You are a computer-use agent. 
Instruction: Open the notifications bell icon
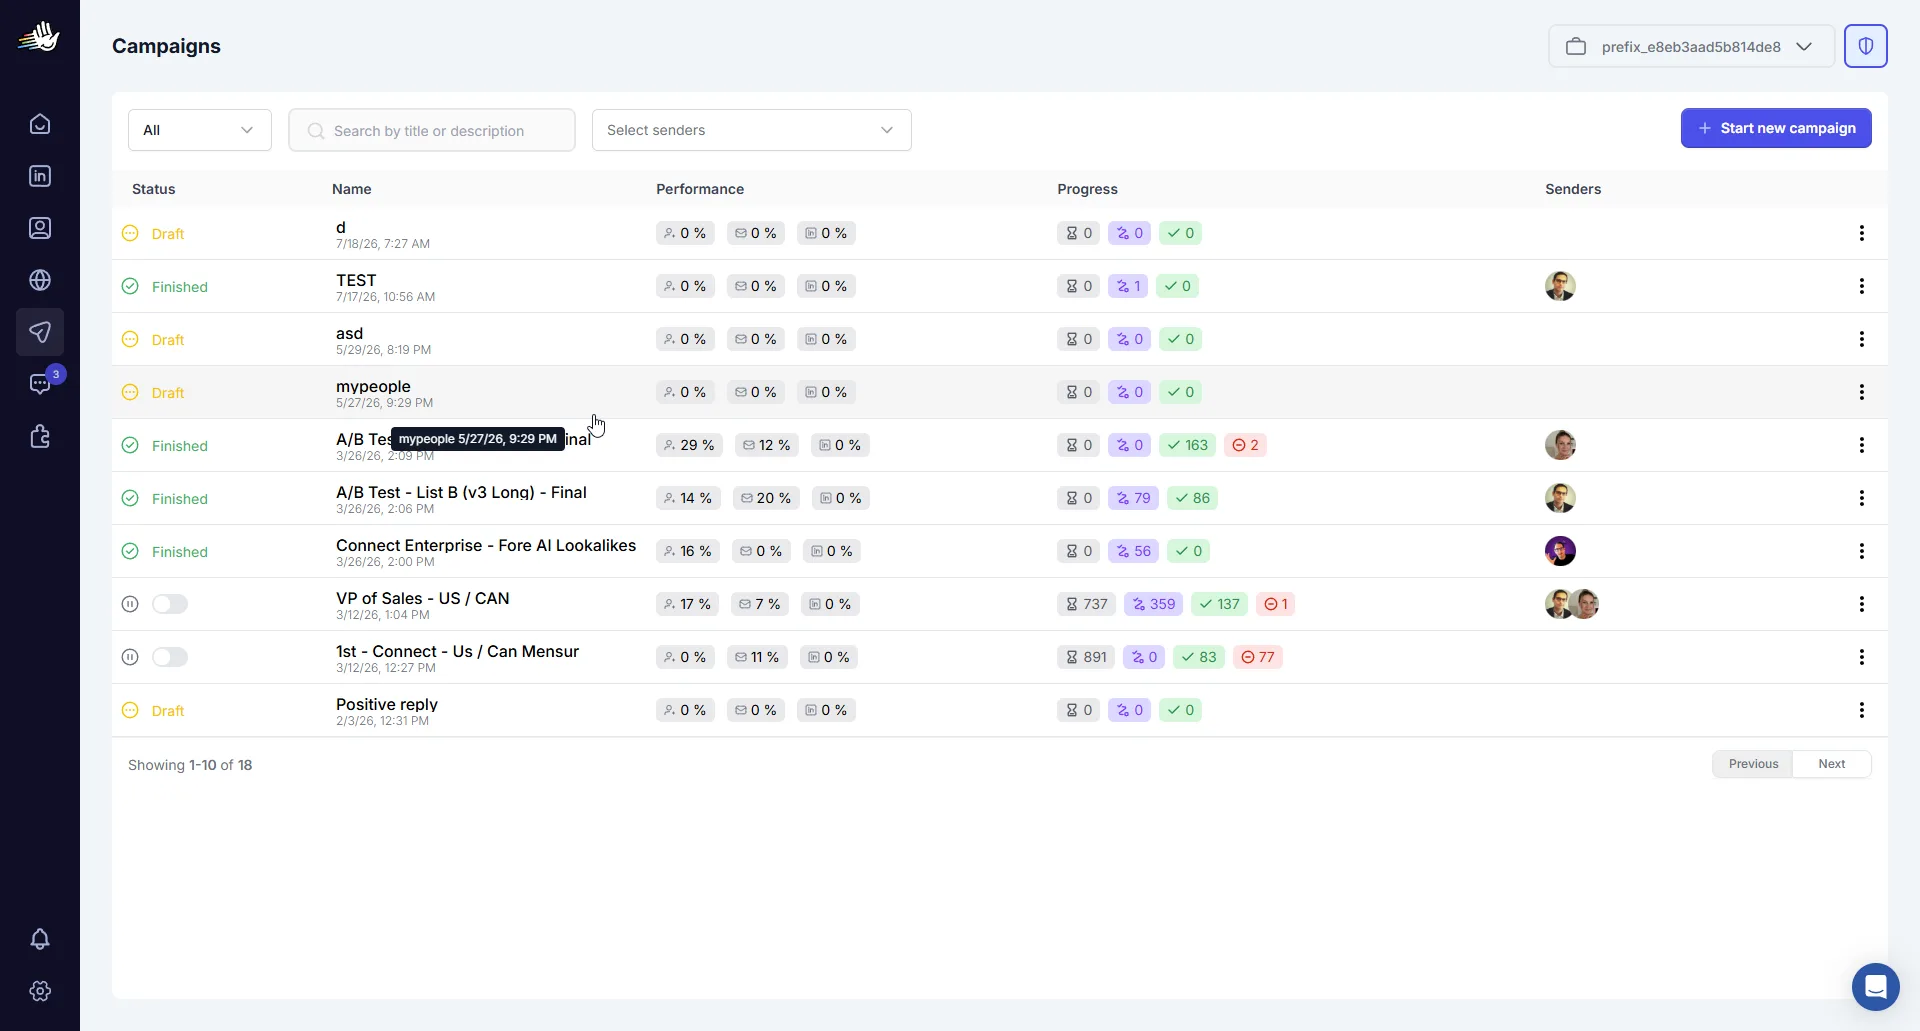tap(40, 939)
